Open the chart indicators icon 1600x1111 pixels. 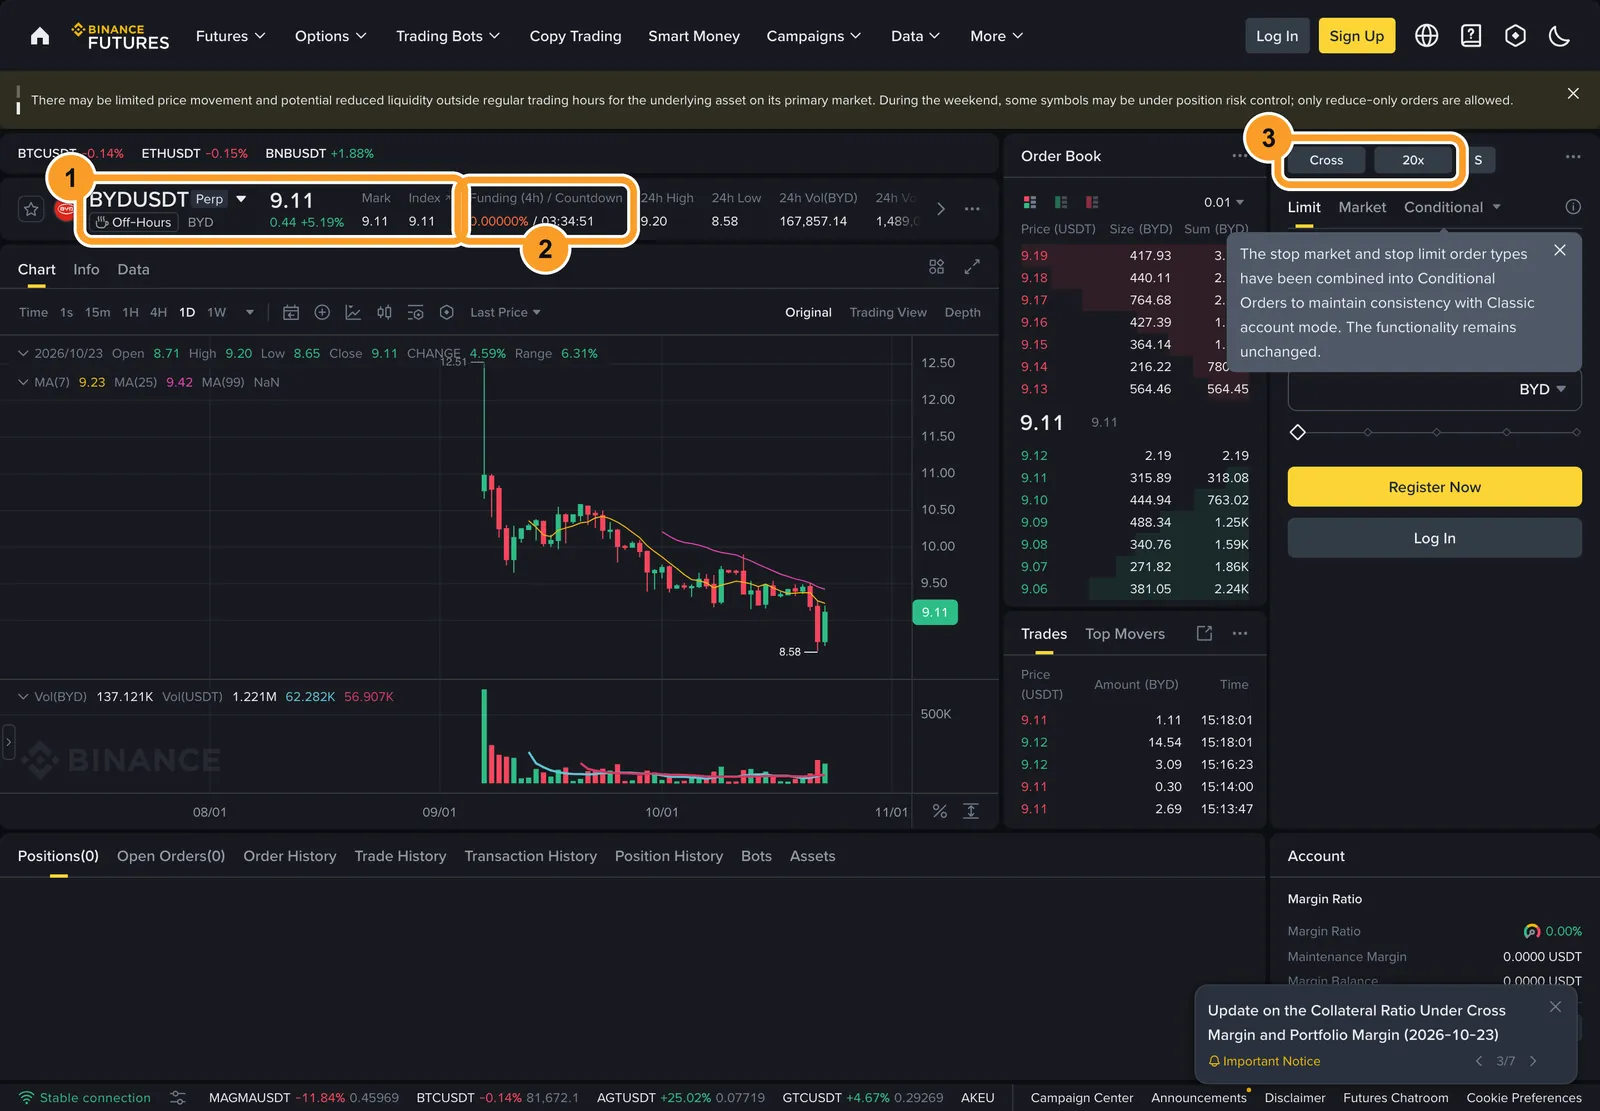[x=353, y=313]
